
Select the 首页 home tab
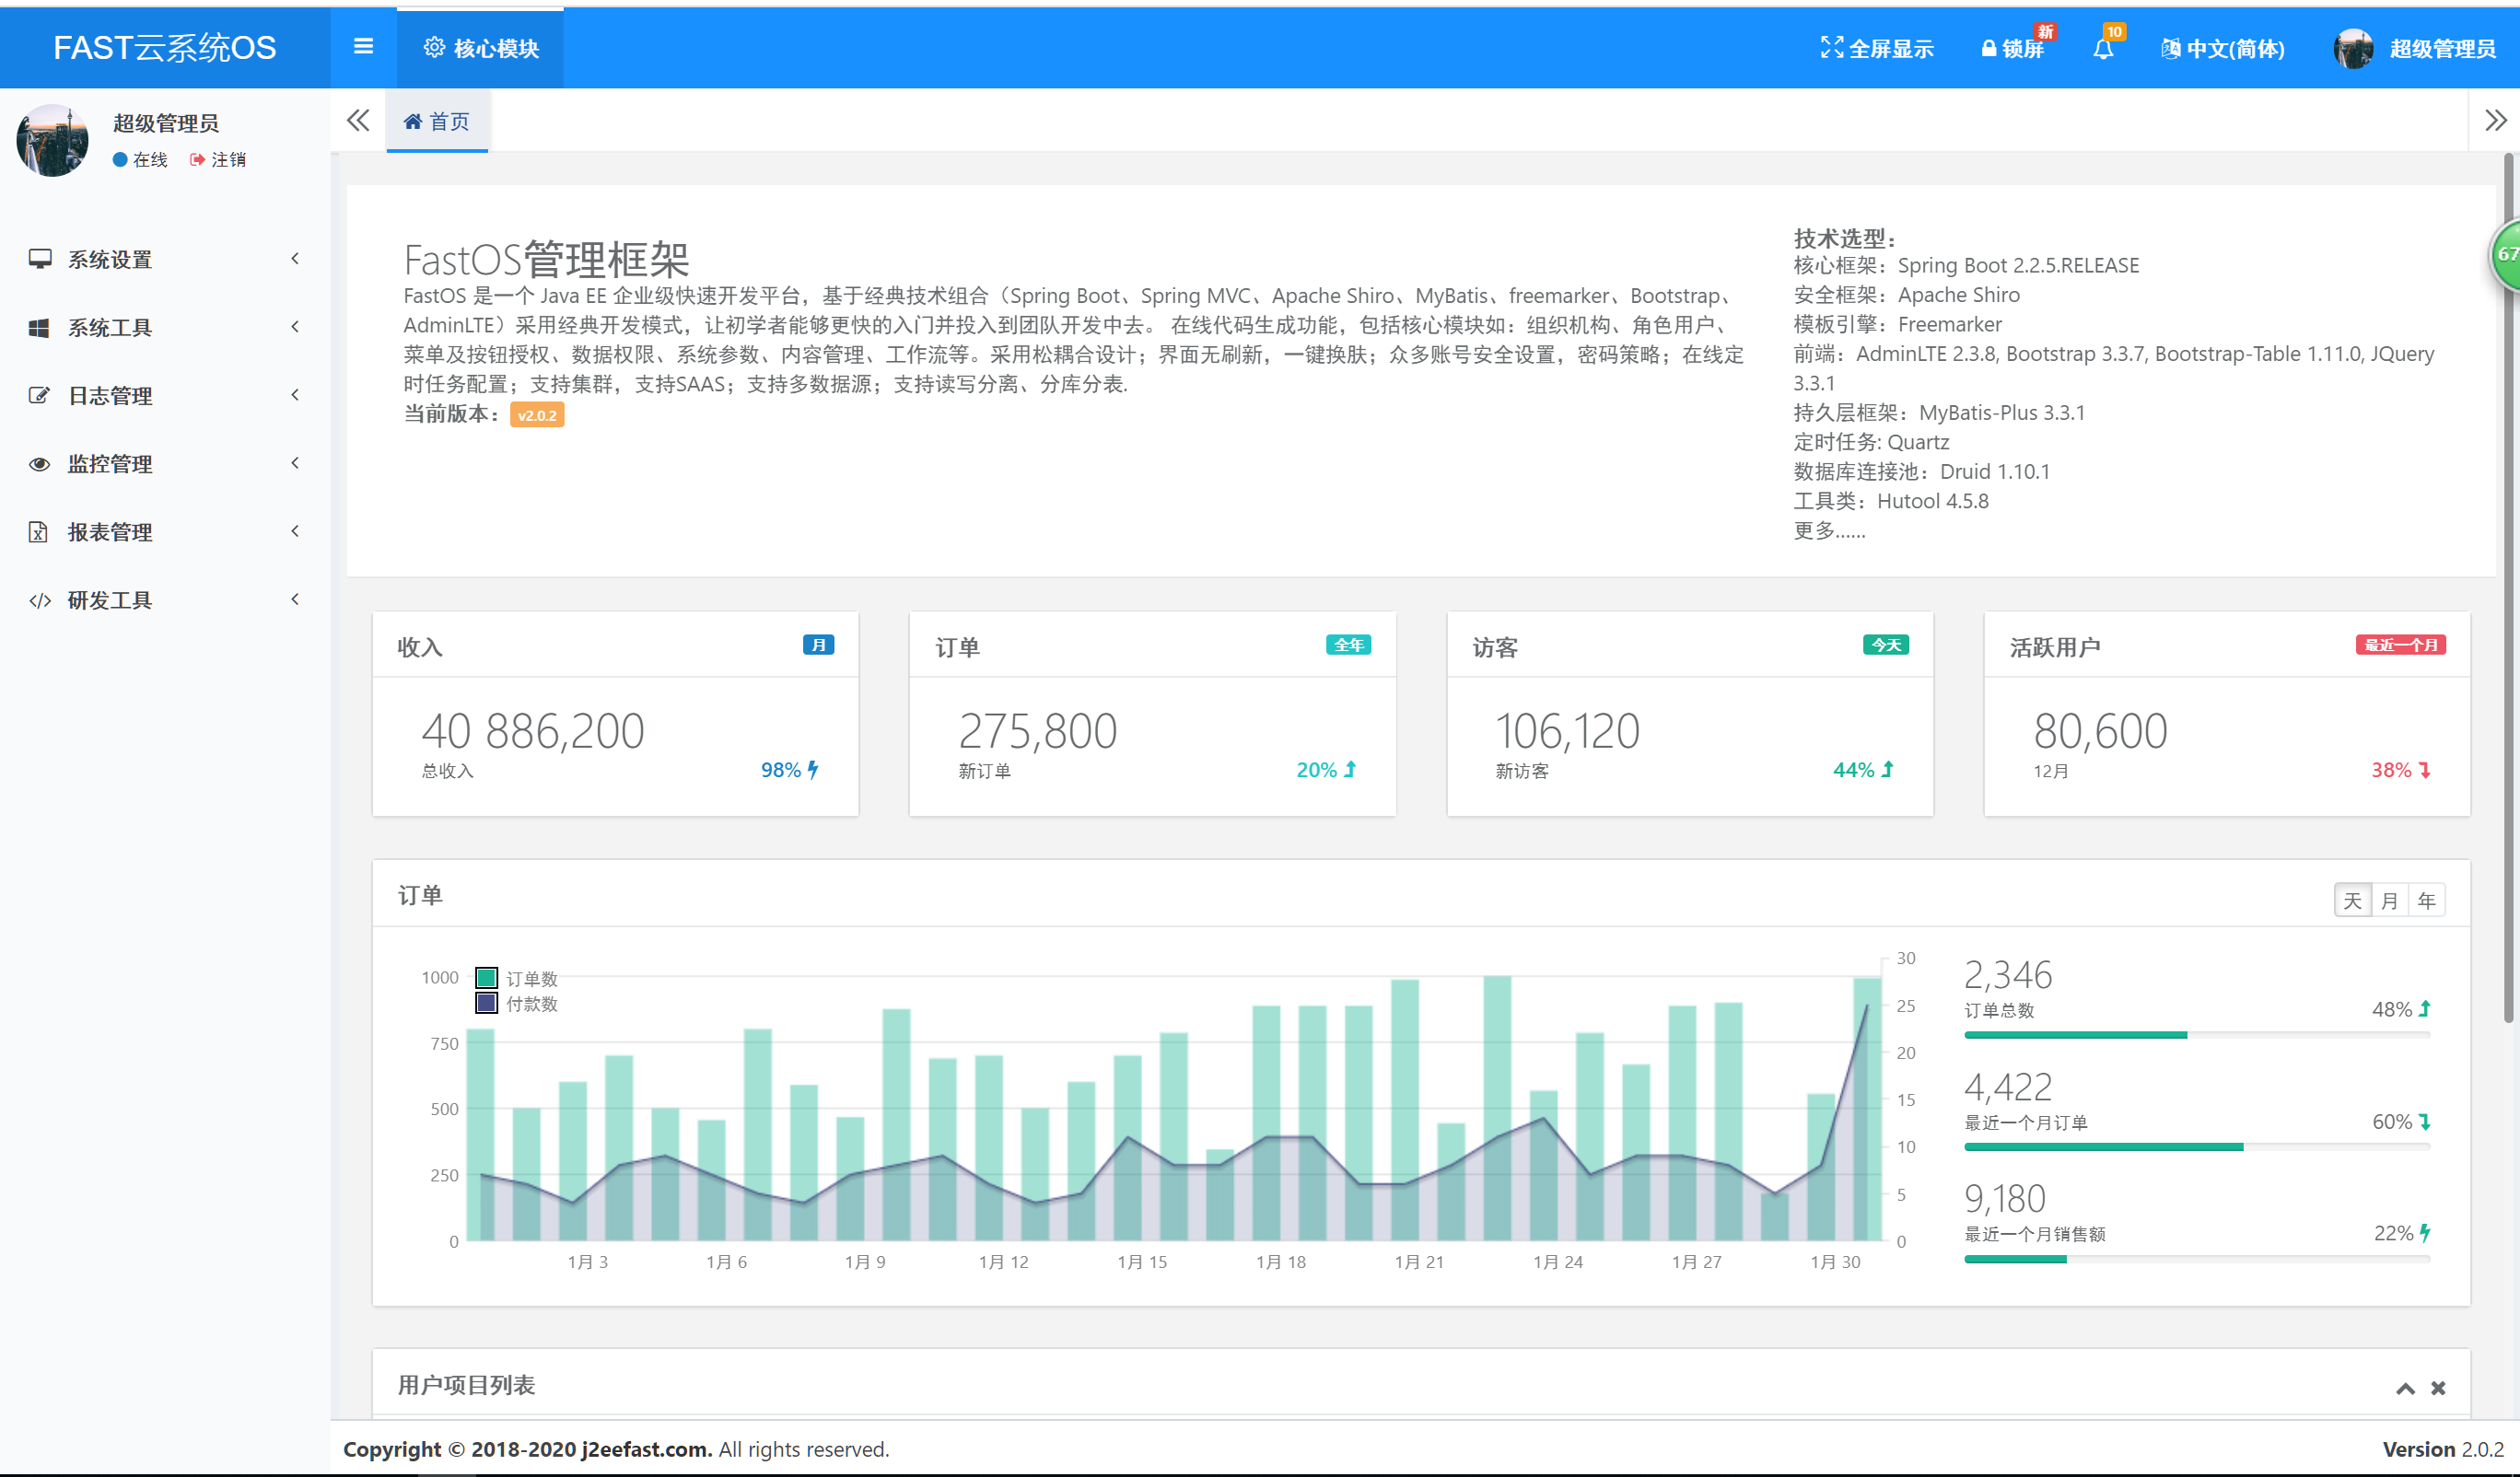pyautogui.click(x=437, y=121)
